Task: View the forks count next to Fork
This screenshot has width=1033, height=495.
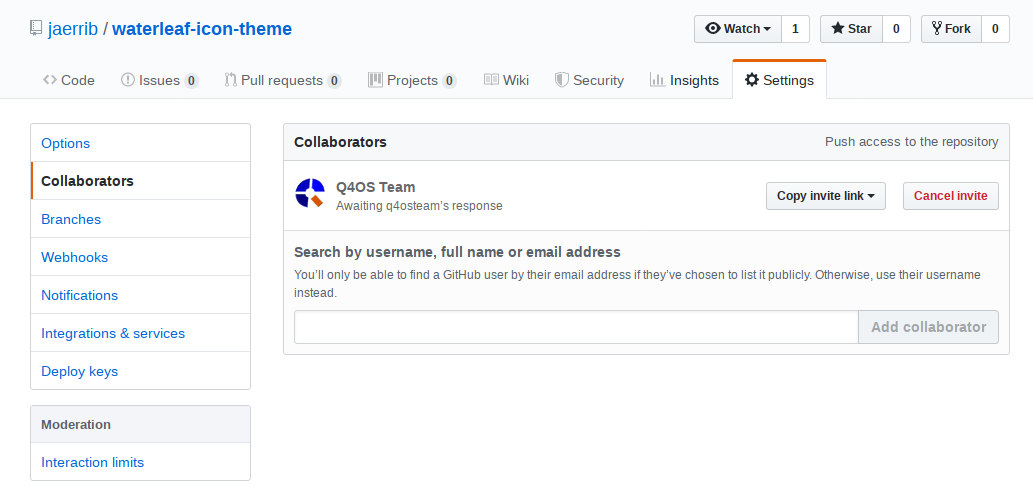Action: click(x=995, y=29)
